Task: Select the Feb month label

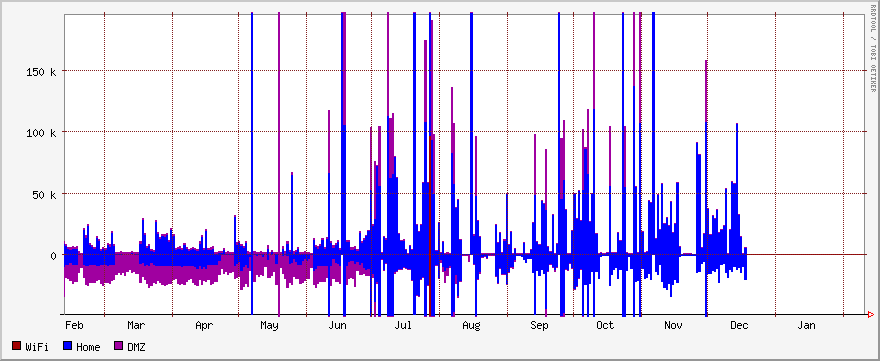Action: (x=75, y=325)
